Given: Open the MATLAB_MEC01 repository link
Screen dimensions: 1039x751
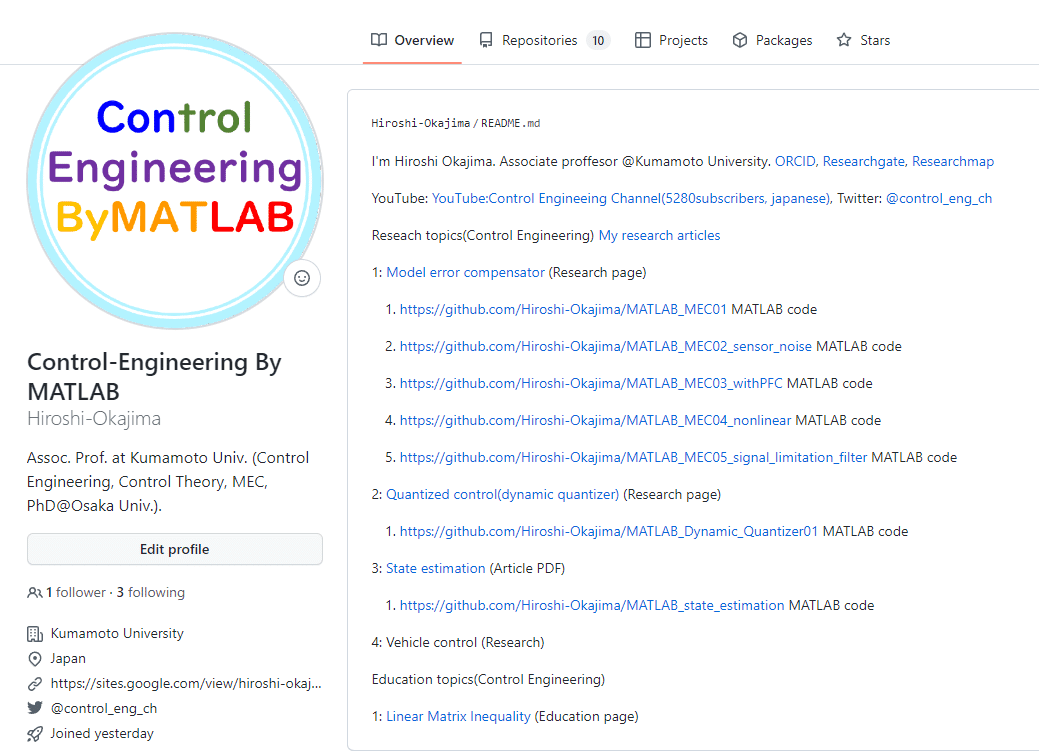Looking at the screenshot, I should [563, 310].
